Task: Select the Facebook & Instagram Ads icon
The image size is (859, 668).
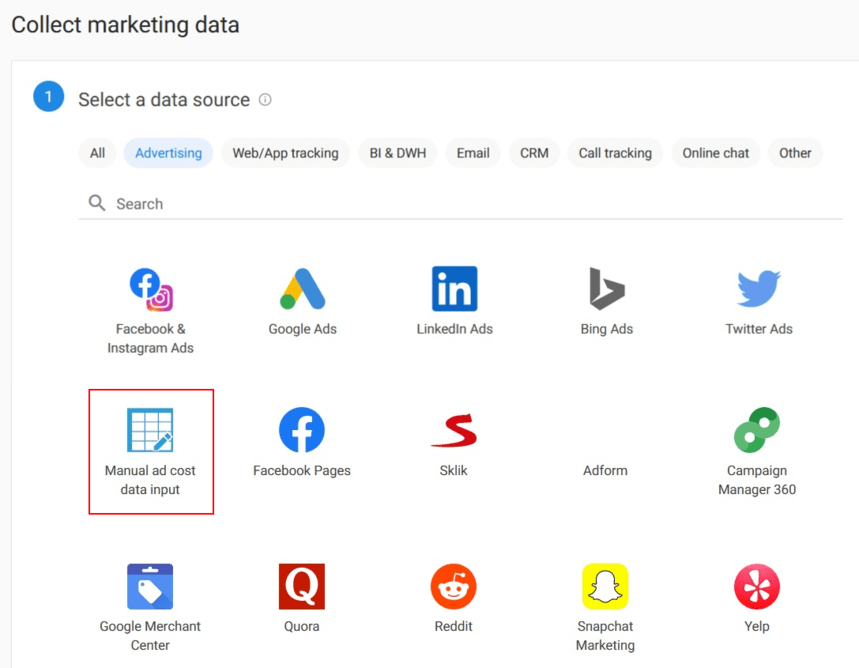Action: (x=151, y=289)
